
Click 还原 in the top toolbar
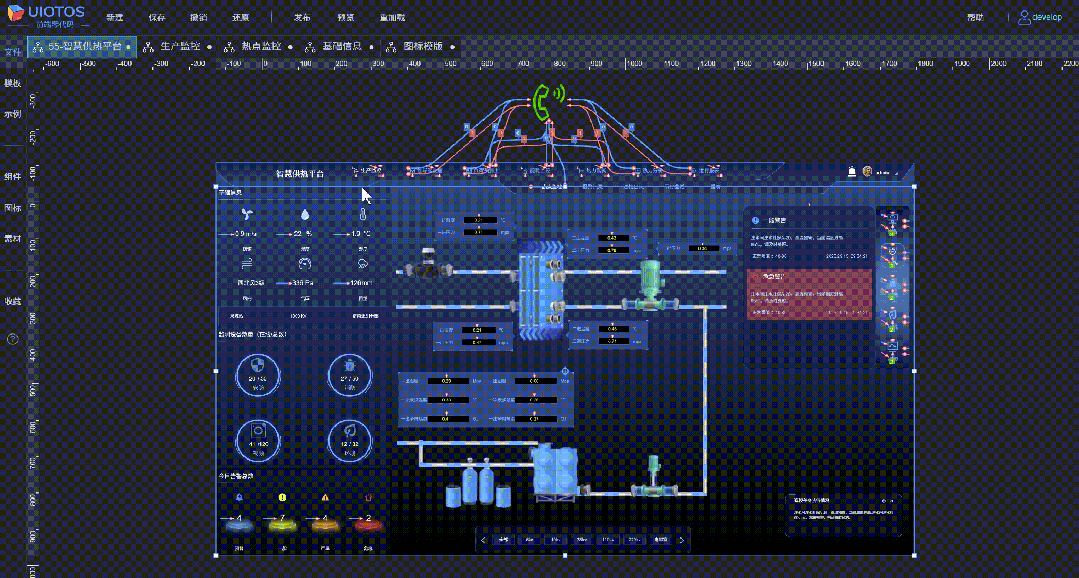tap(240, 18)
